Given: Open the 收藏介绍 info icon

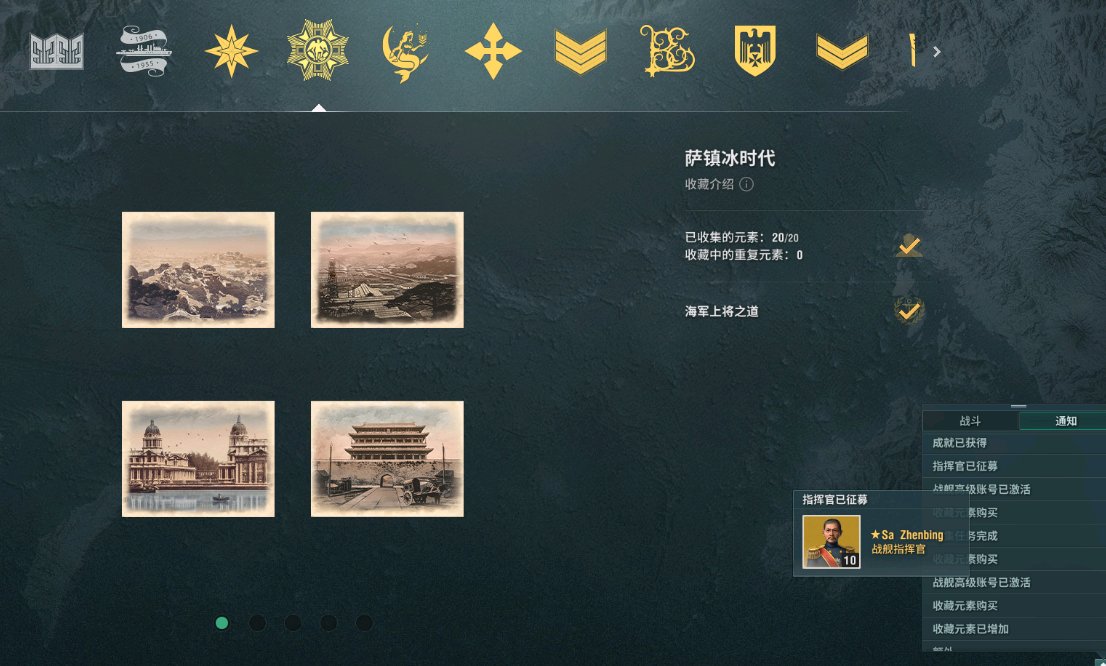Looking at the screenshot, I should 746,184.
